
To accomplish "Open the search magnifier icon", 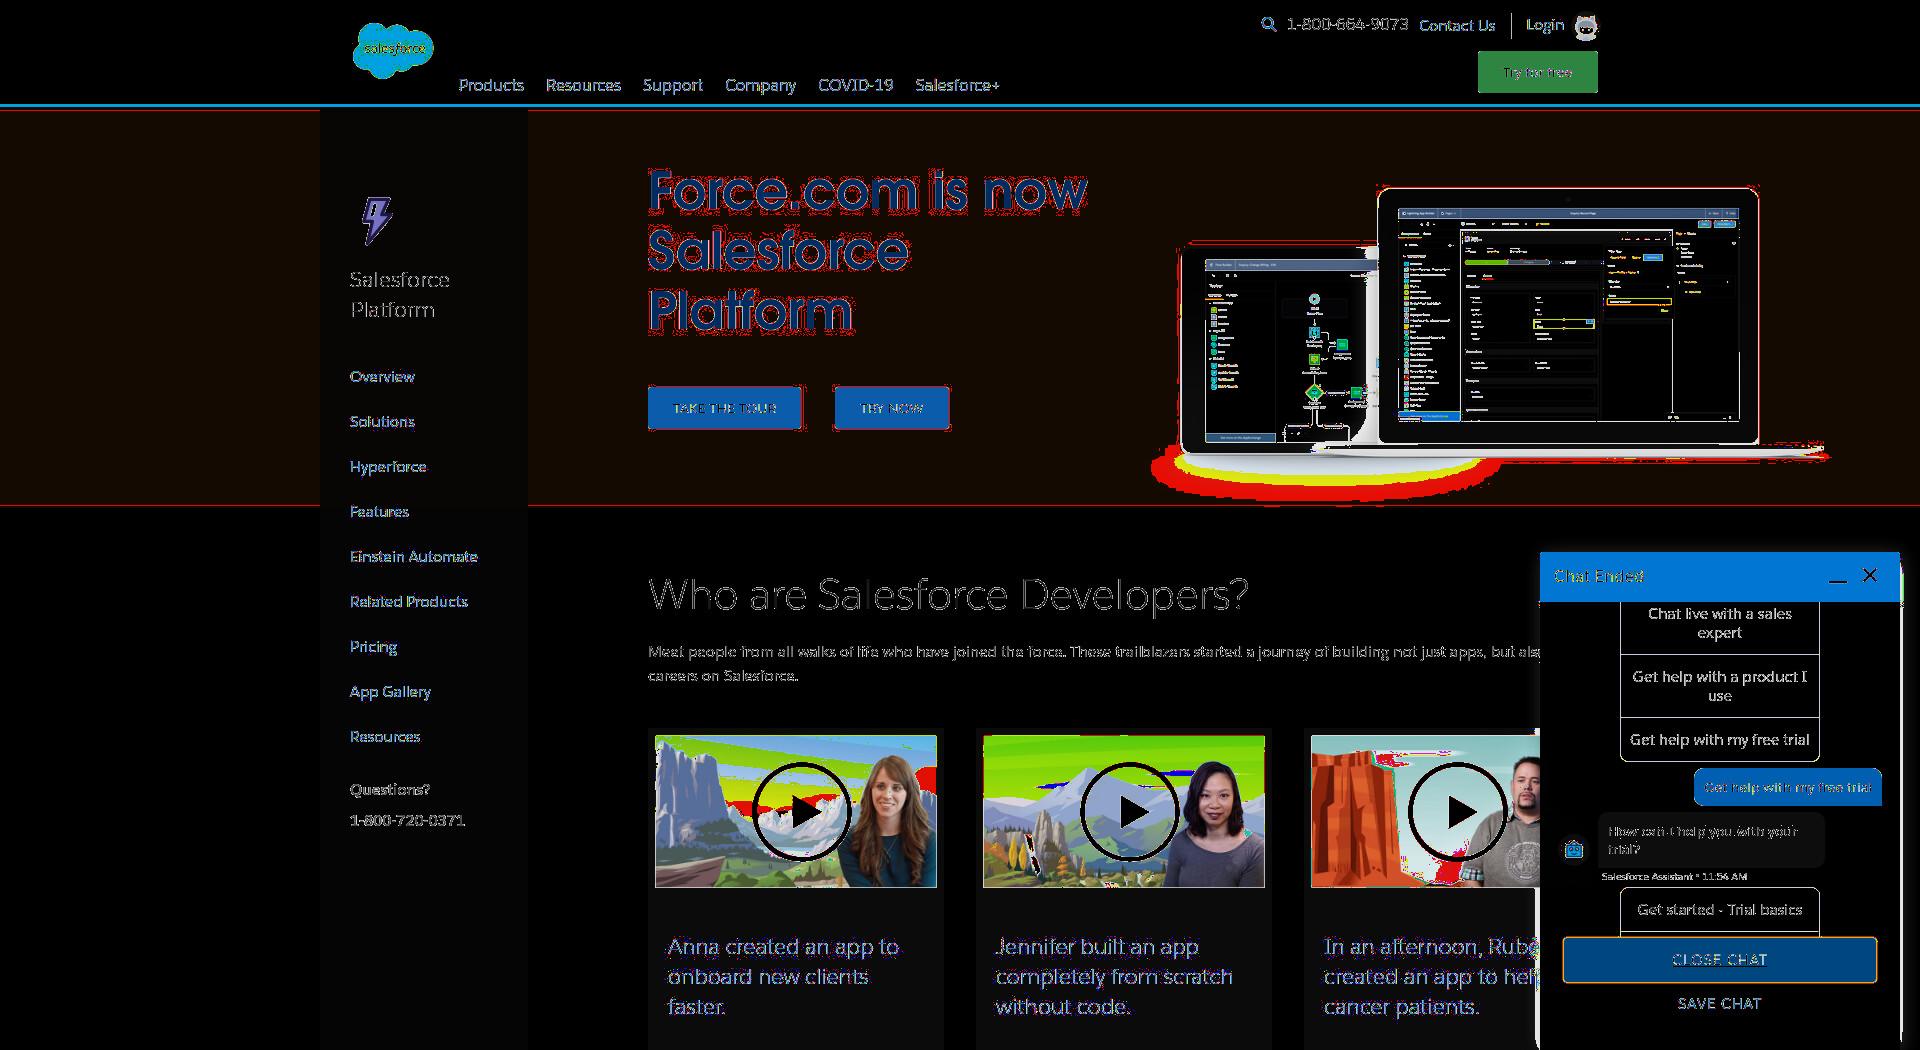I will pyautogui.click(x=1269, y=24).
